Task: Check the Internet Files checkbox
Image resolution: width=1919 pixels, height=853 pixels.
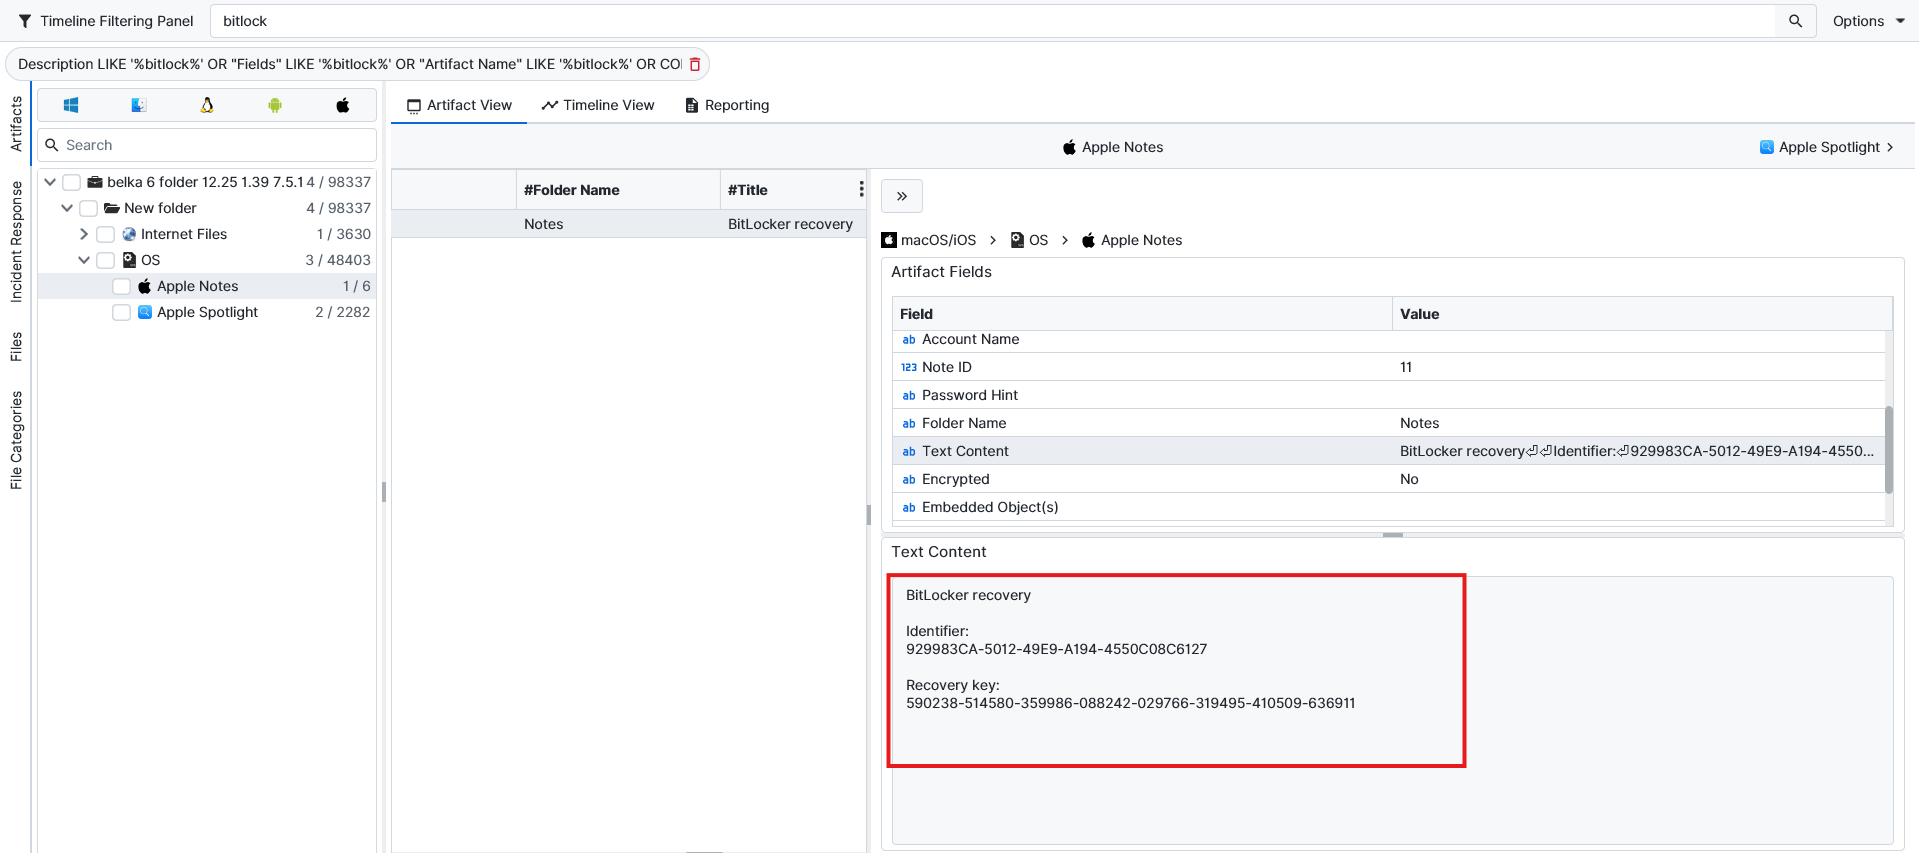Action: tap(105, 234)
